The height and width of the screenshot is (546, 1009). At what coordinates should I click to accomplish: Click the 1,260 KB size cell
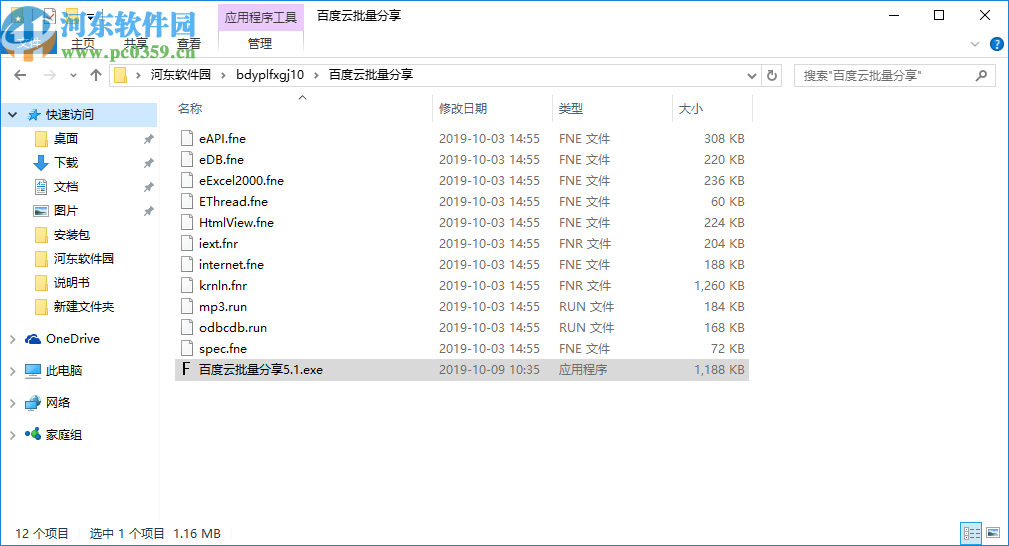[719, 285]
